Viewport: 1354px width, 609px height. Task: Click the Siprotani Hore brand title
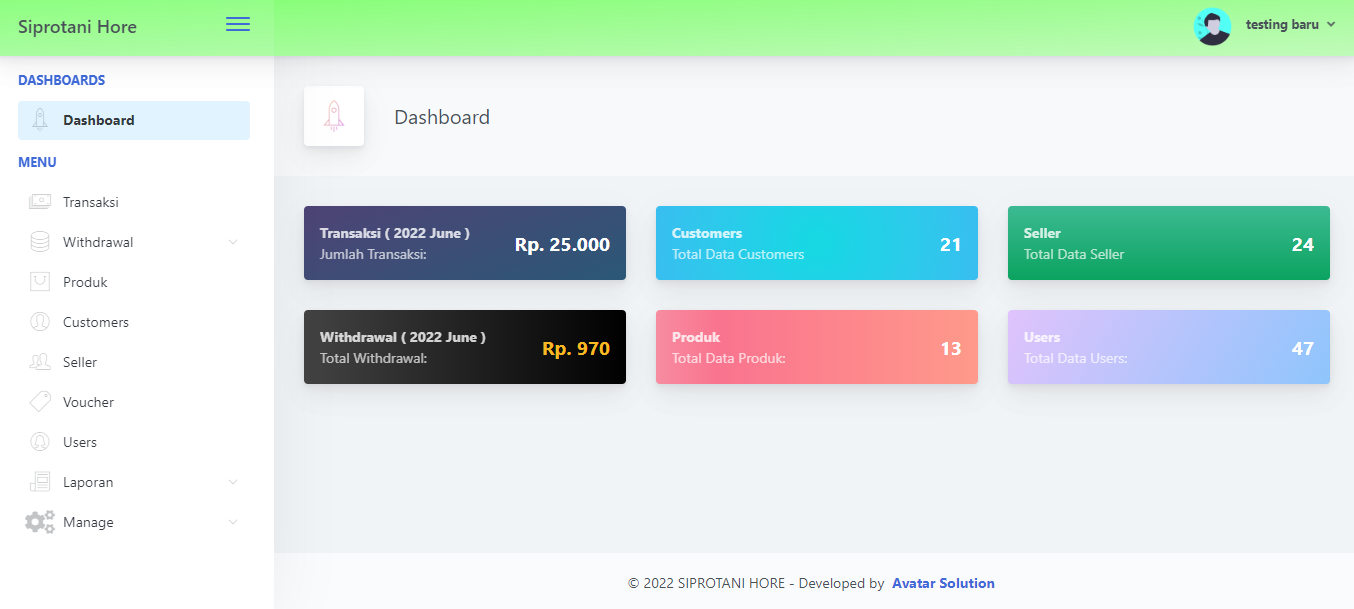77,27
